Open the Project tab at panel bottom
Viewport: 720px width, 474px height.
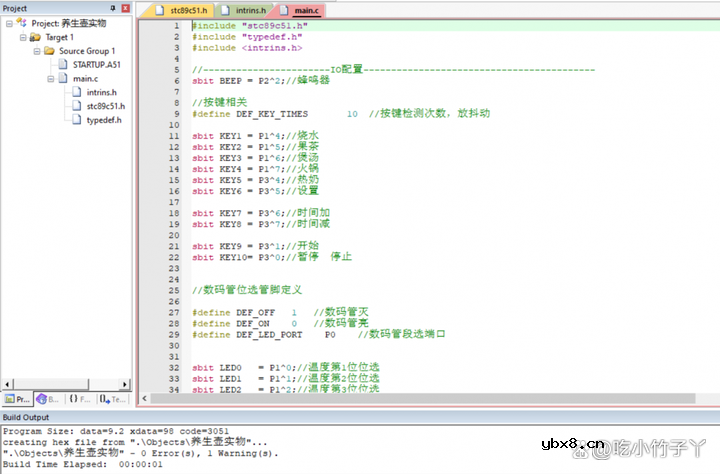(17, 399)
